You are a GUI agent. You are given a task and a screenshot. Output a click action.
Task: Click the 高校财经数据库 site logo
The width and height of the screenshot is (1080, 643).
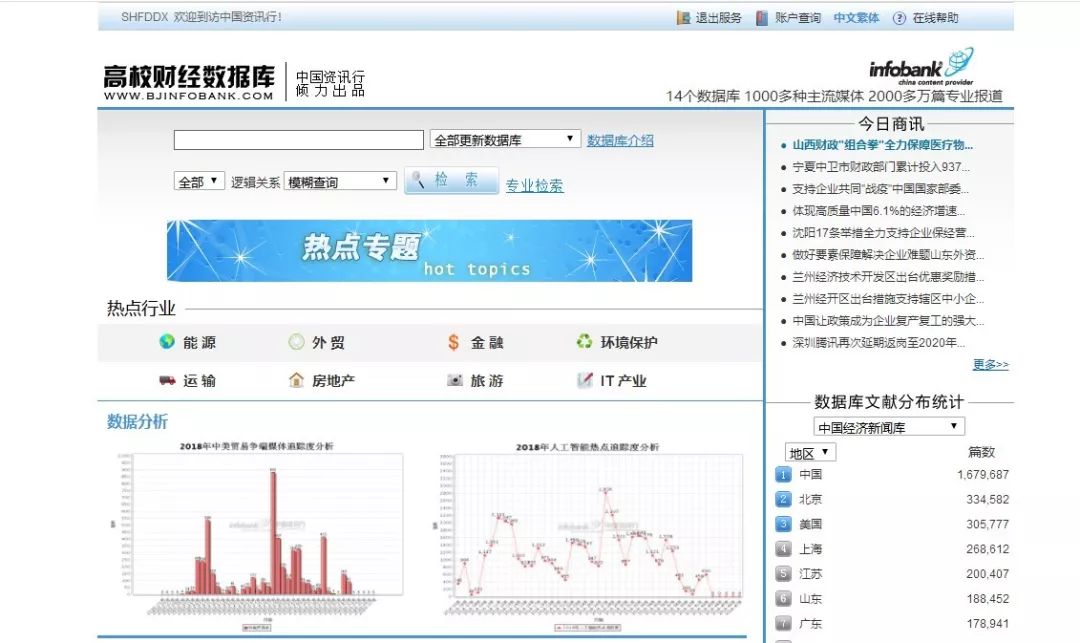(189, 81)
